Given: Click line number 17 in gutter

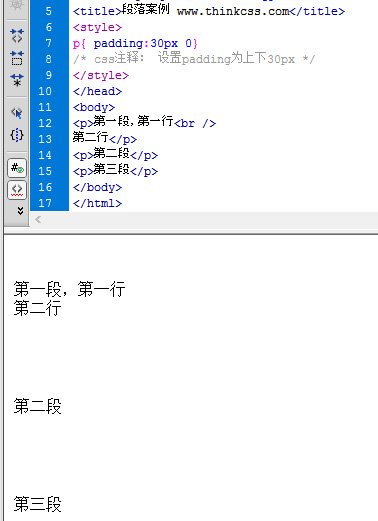Looking at the screenshot, I should coord(45,203).
